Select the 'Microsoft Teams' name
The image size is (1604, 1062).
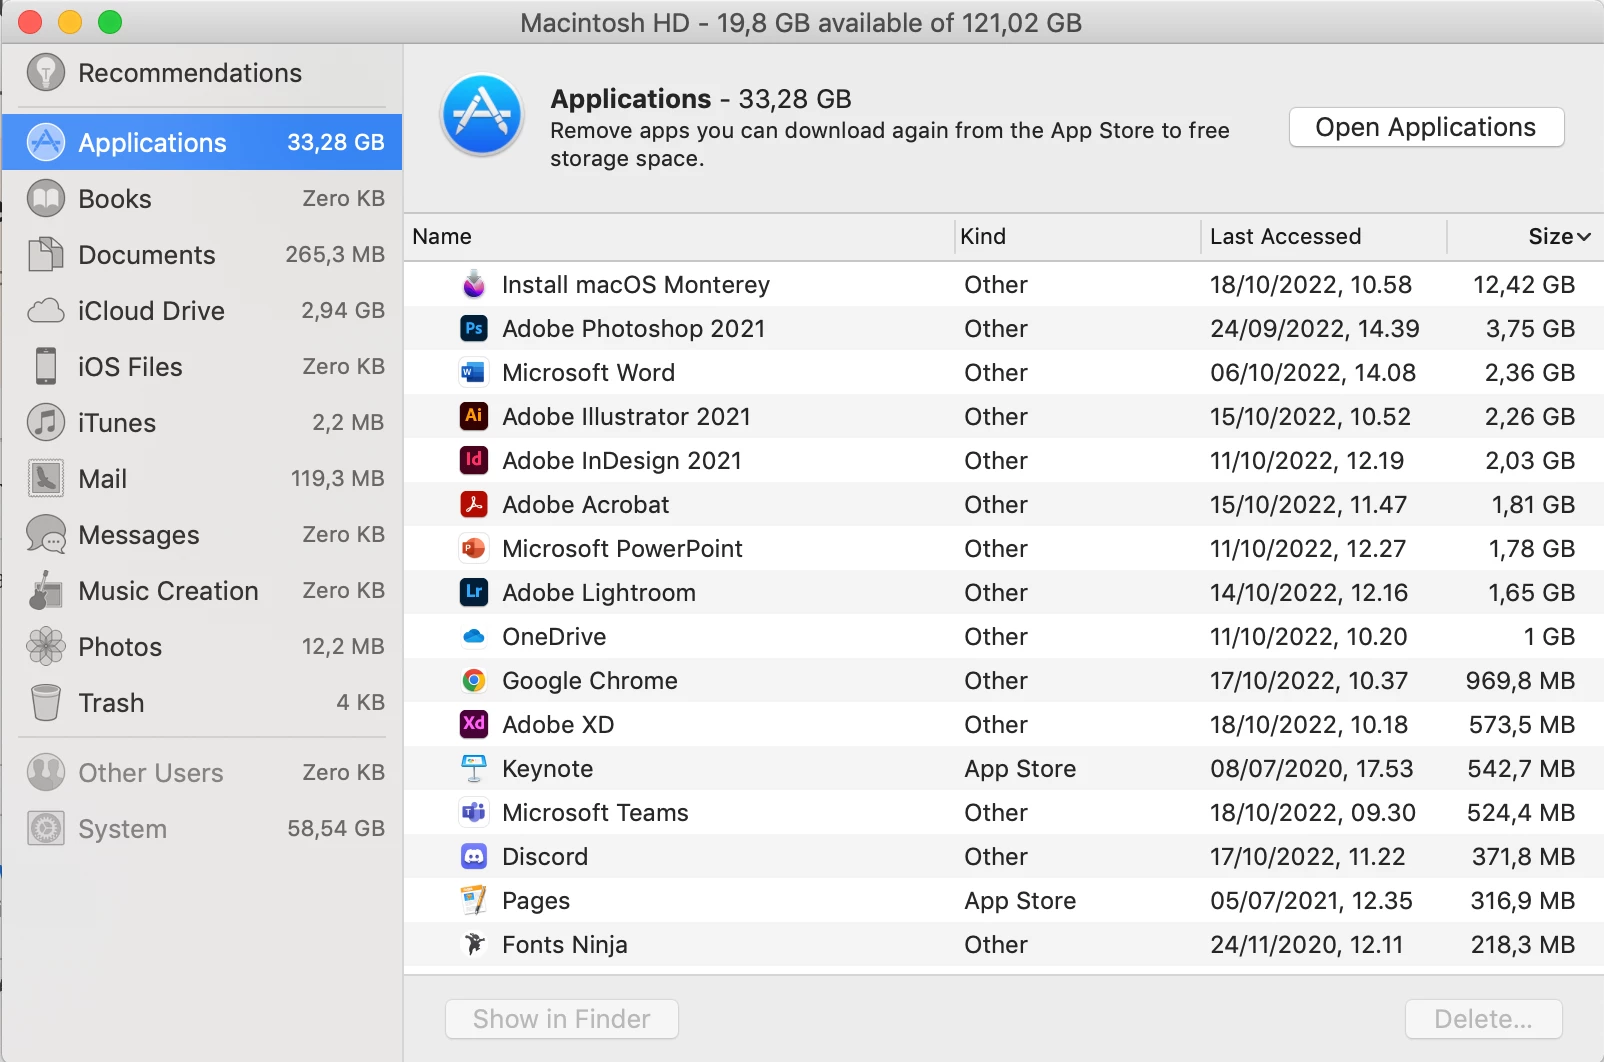click(x=595, y=813)
